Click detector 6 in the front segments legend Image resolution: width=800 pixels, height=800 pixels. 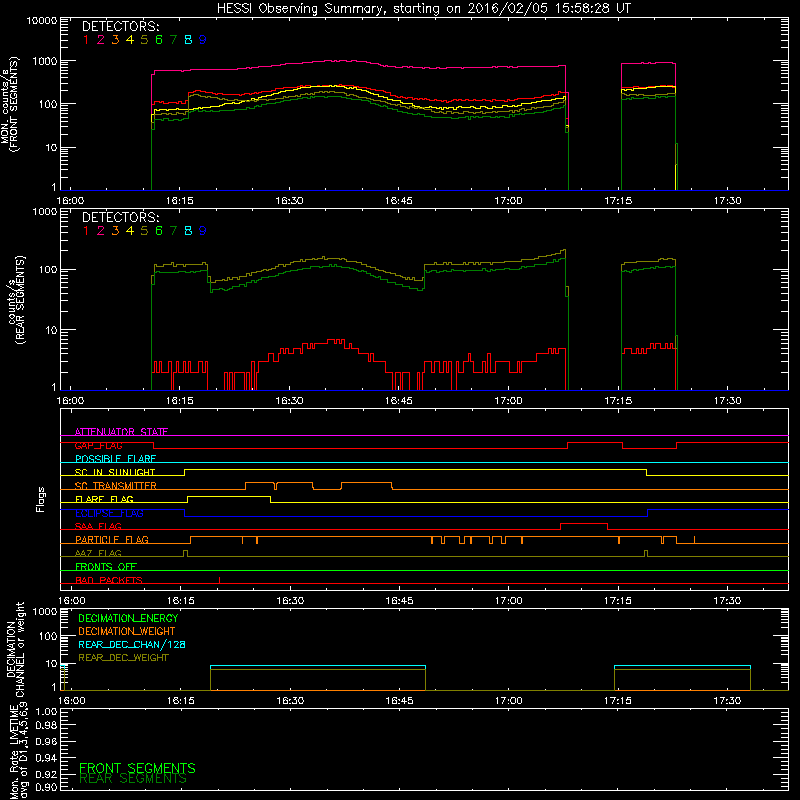159,40
